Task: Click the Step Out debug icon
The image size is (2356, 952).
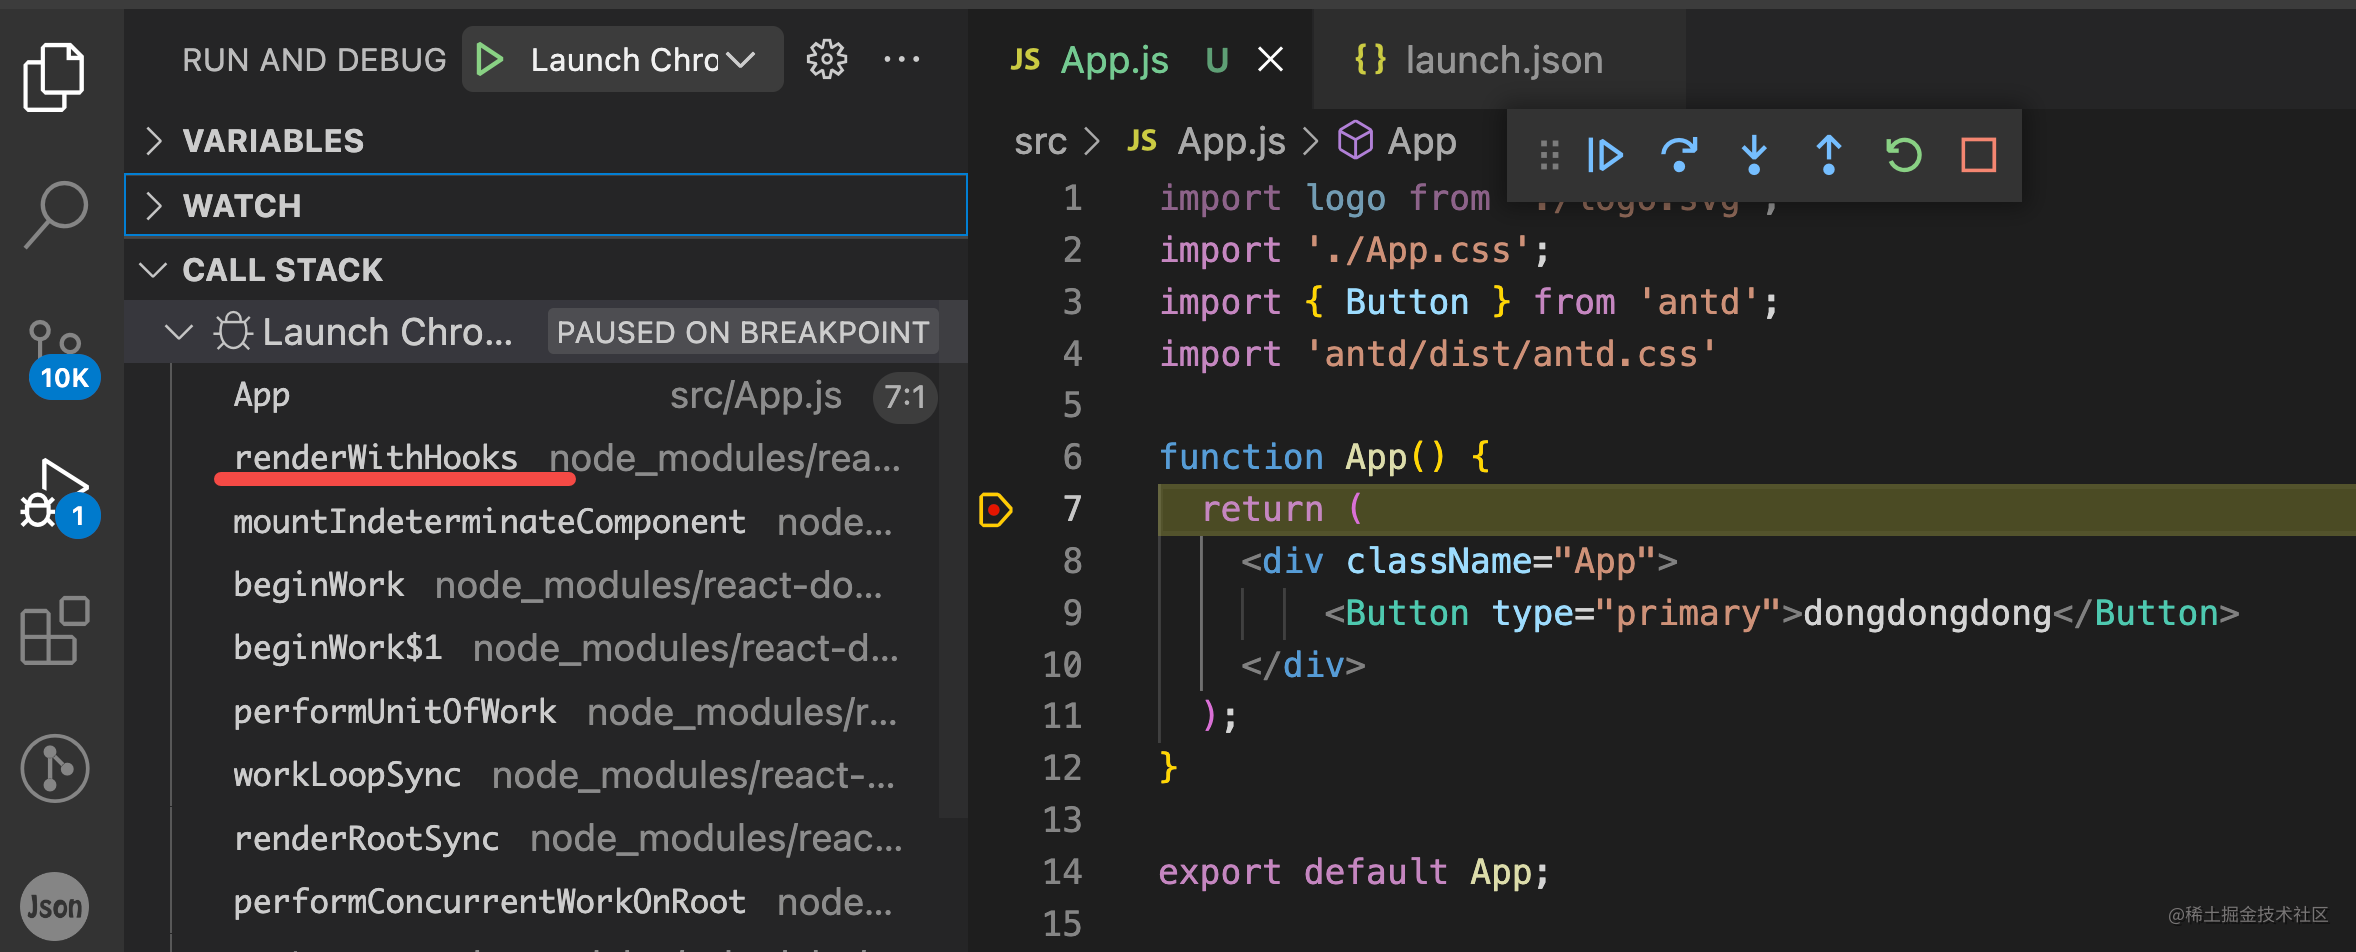Action: (x=1829, y=155)
